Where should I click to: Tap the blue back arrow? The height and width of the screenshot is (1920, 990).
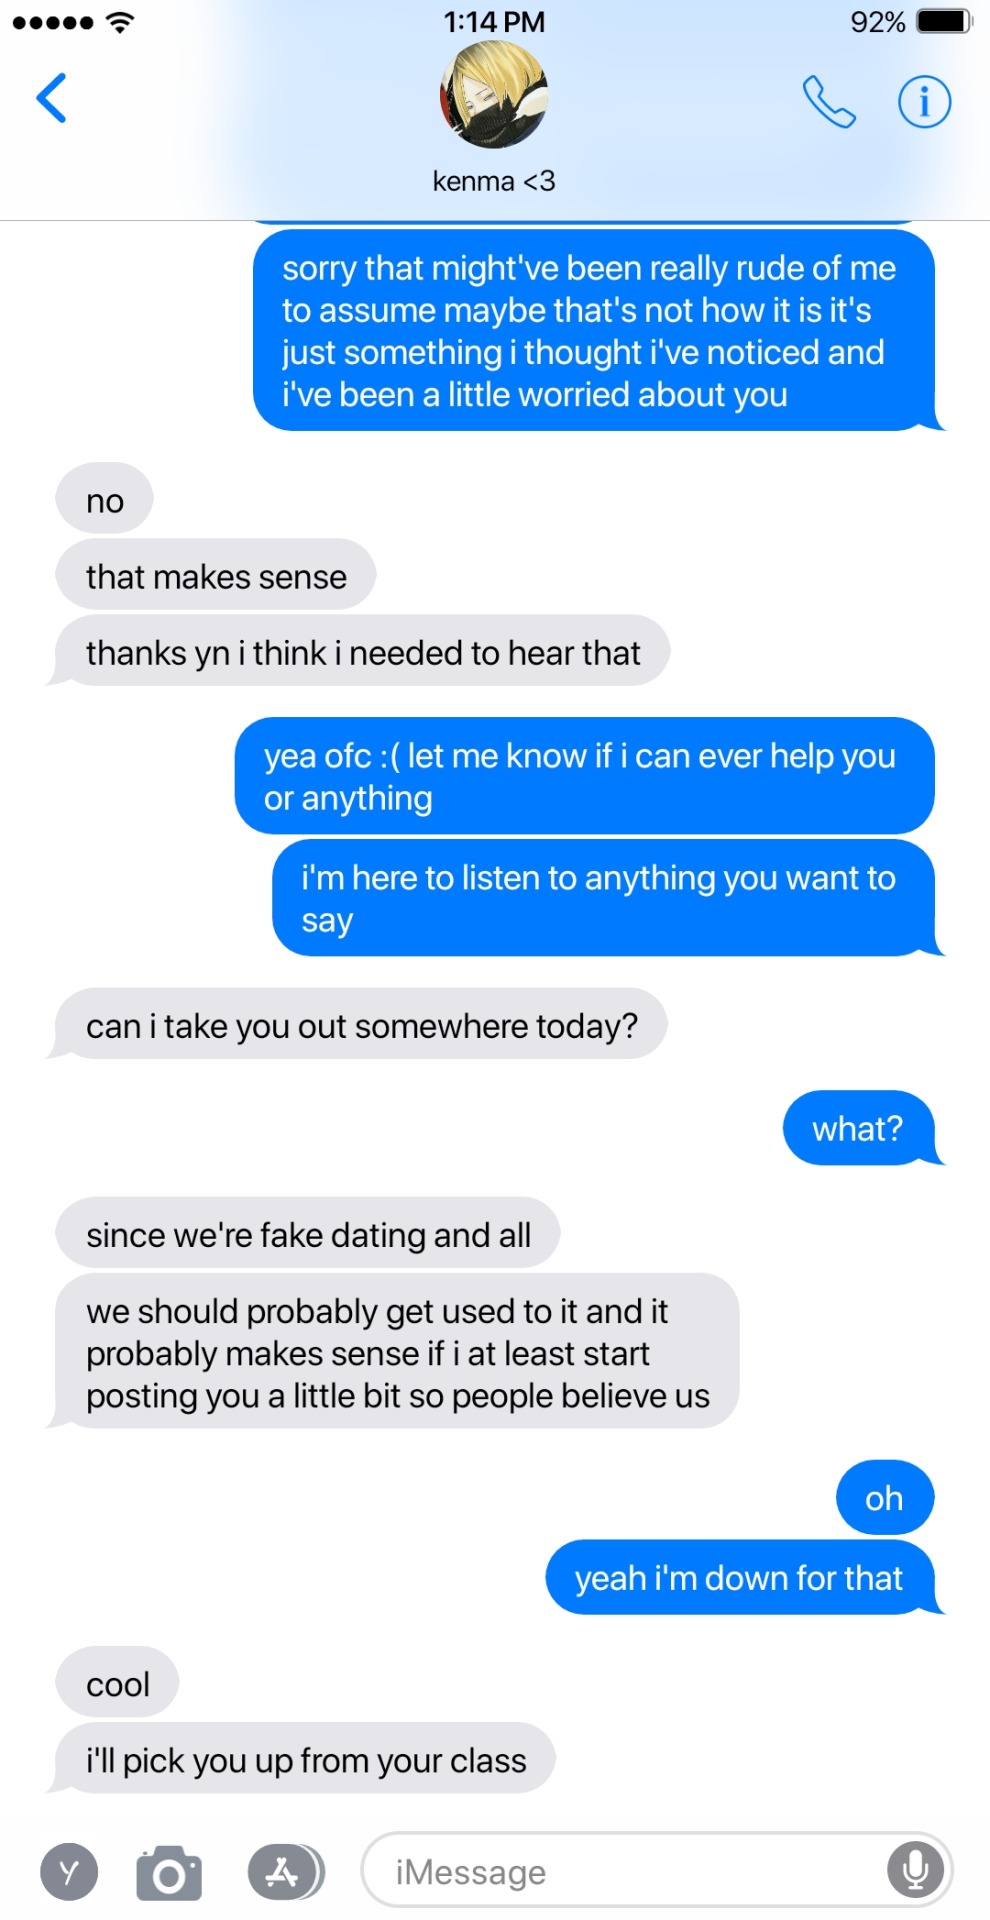point(51,98)
